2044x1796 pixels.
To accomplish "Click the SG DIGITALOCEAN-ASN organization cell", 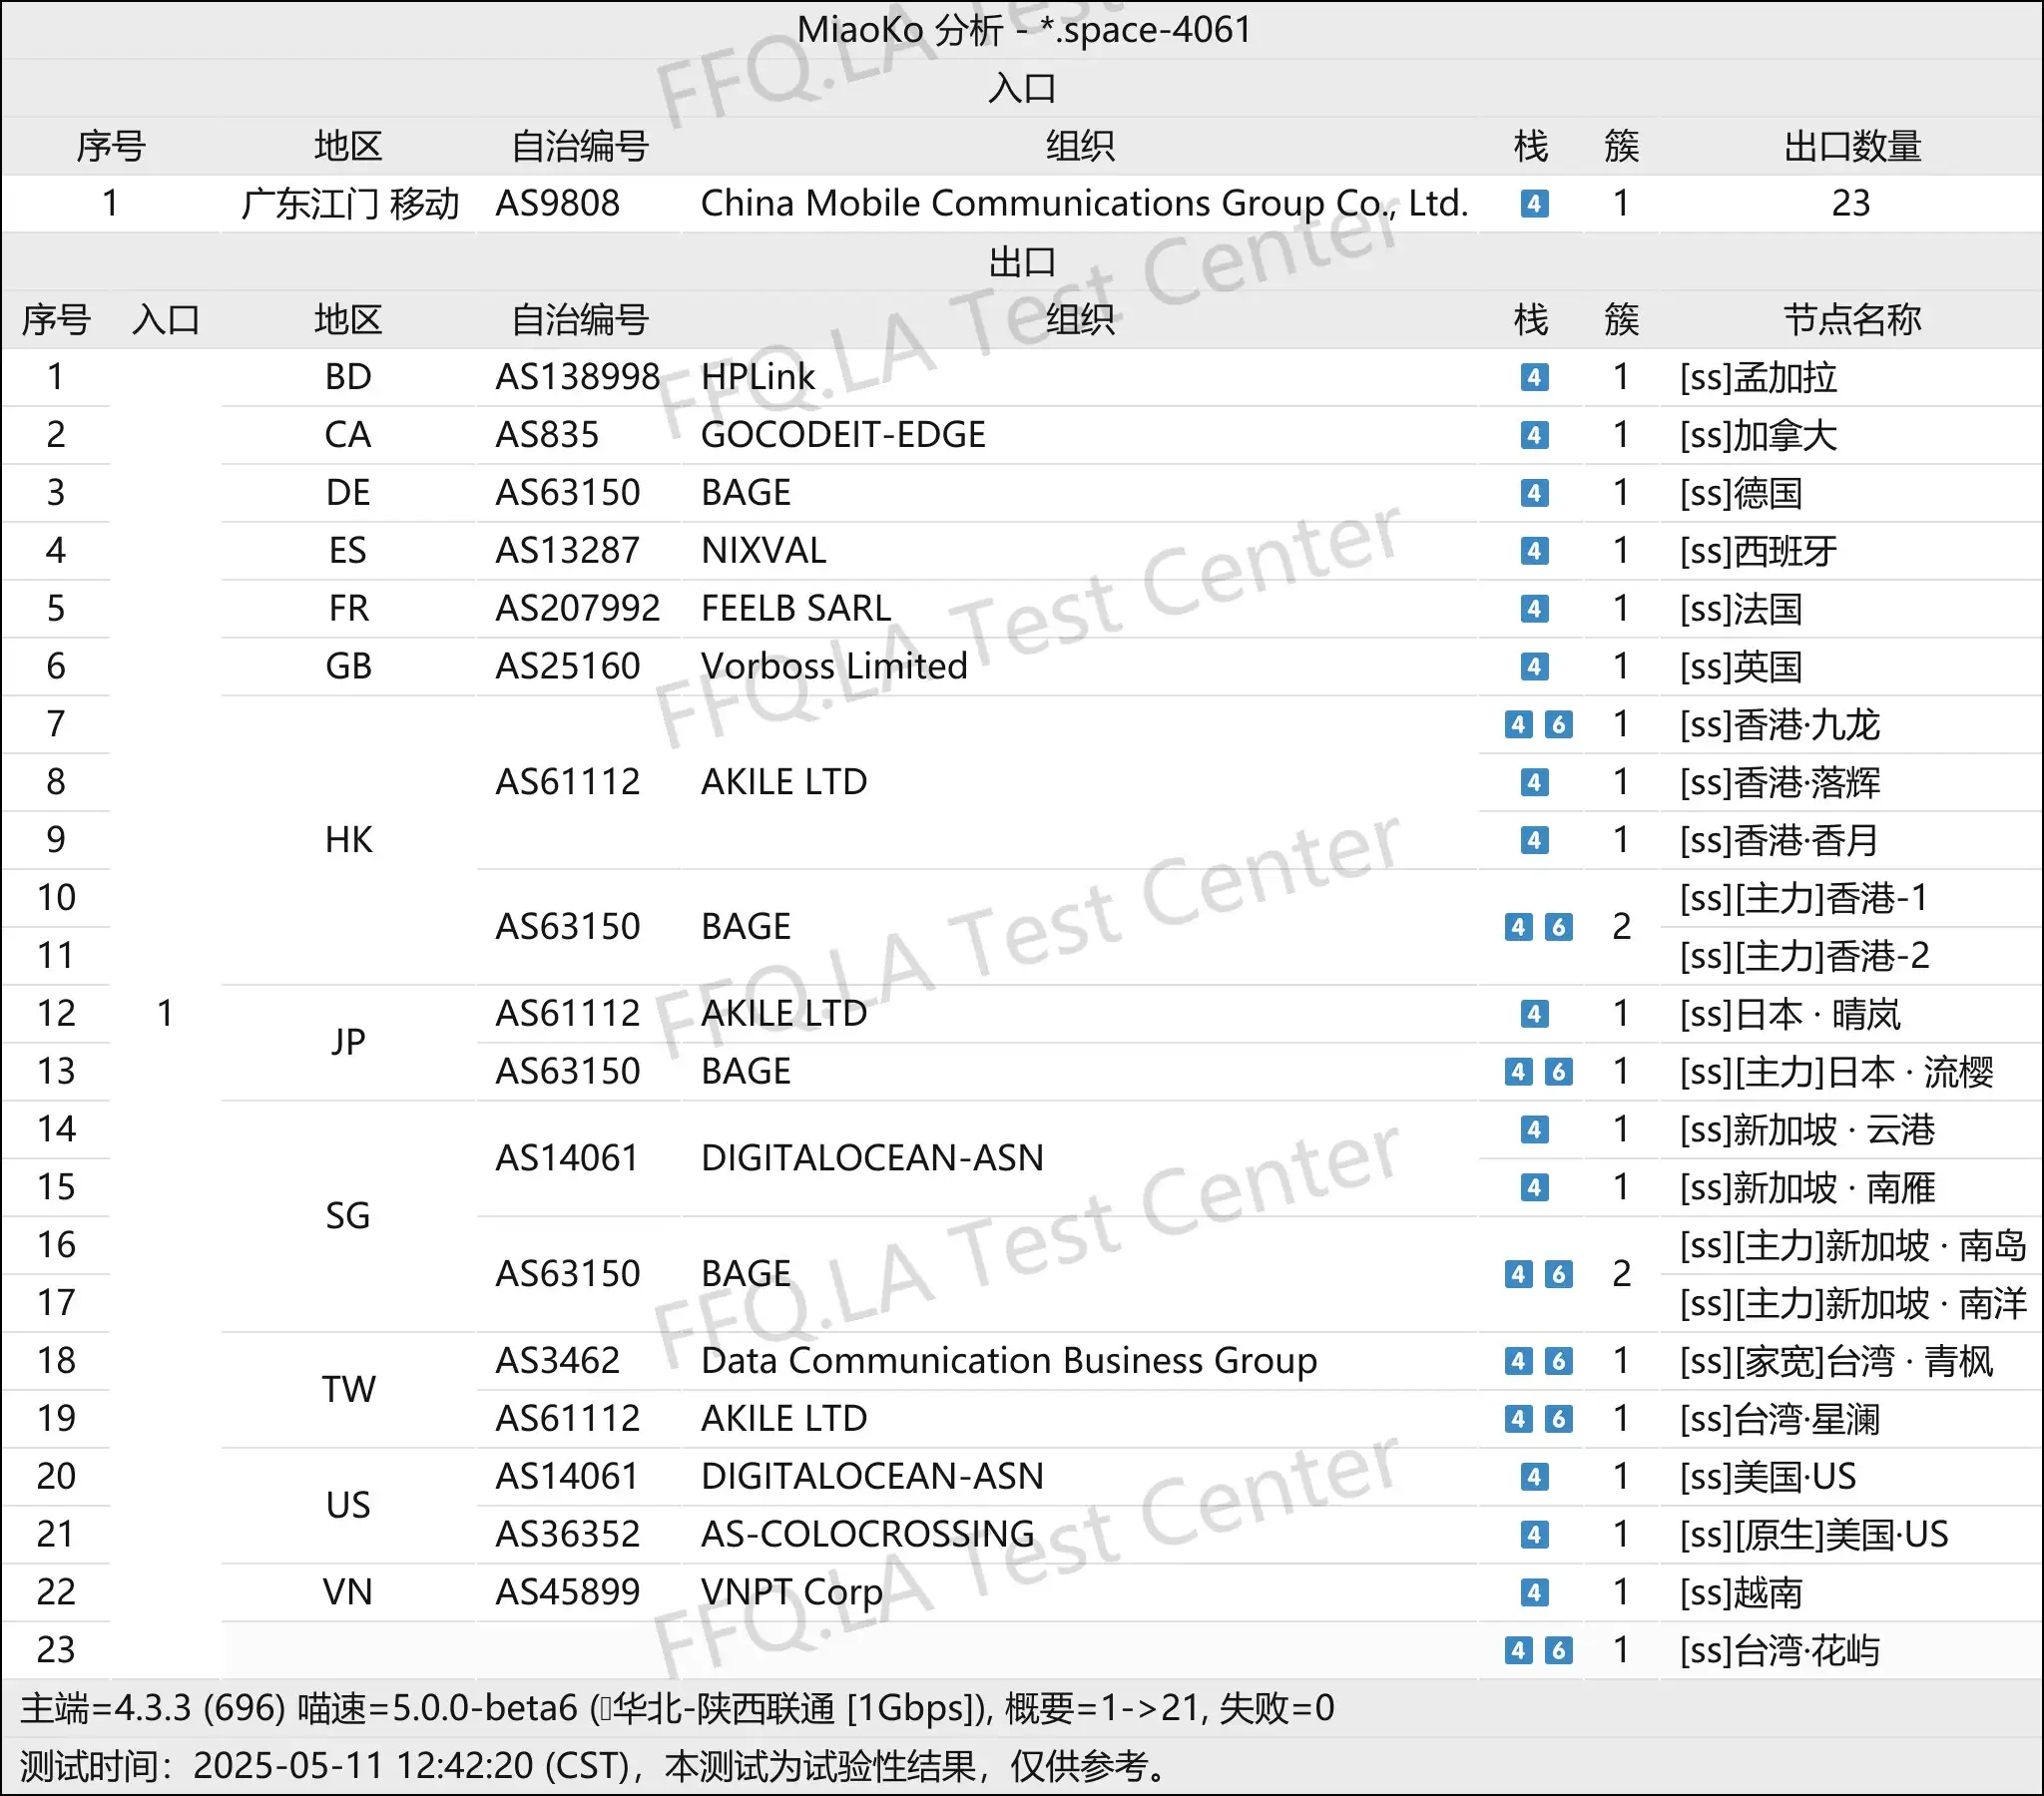I will click(872, 1159).
